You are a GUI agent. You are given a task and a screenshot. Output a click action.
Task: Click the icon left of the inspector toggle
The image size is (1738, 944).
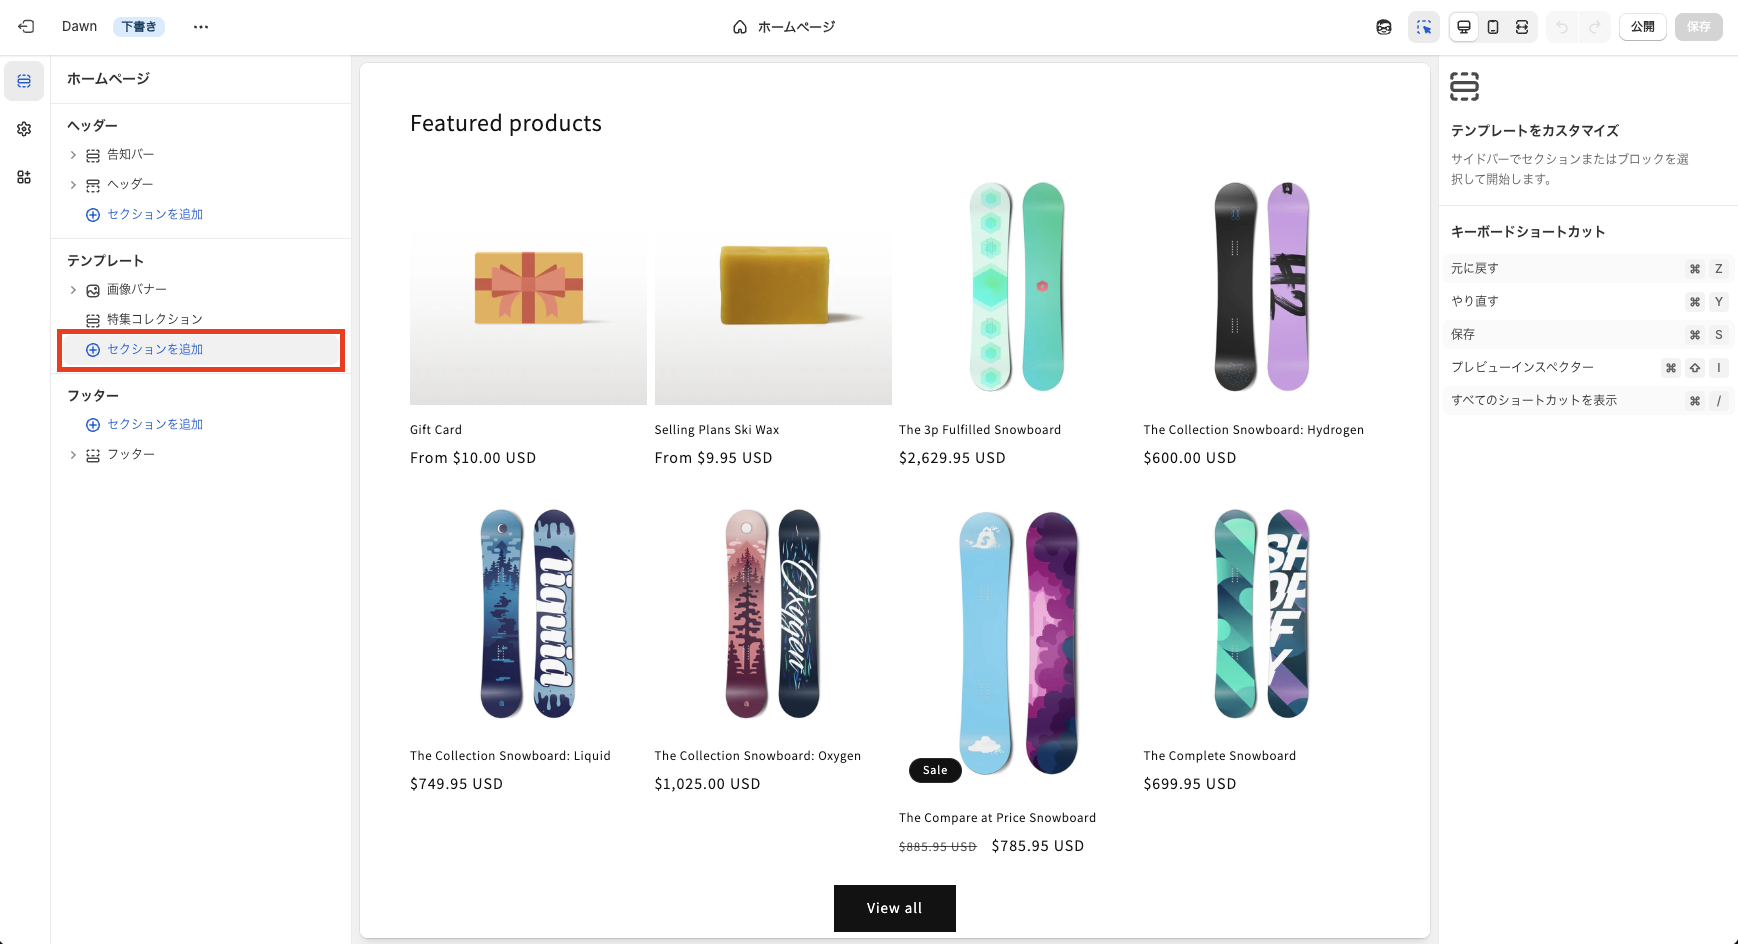(1384, 27)
